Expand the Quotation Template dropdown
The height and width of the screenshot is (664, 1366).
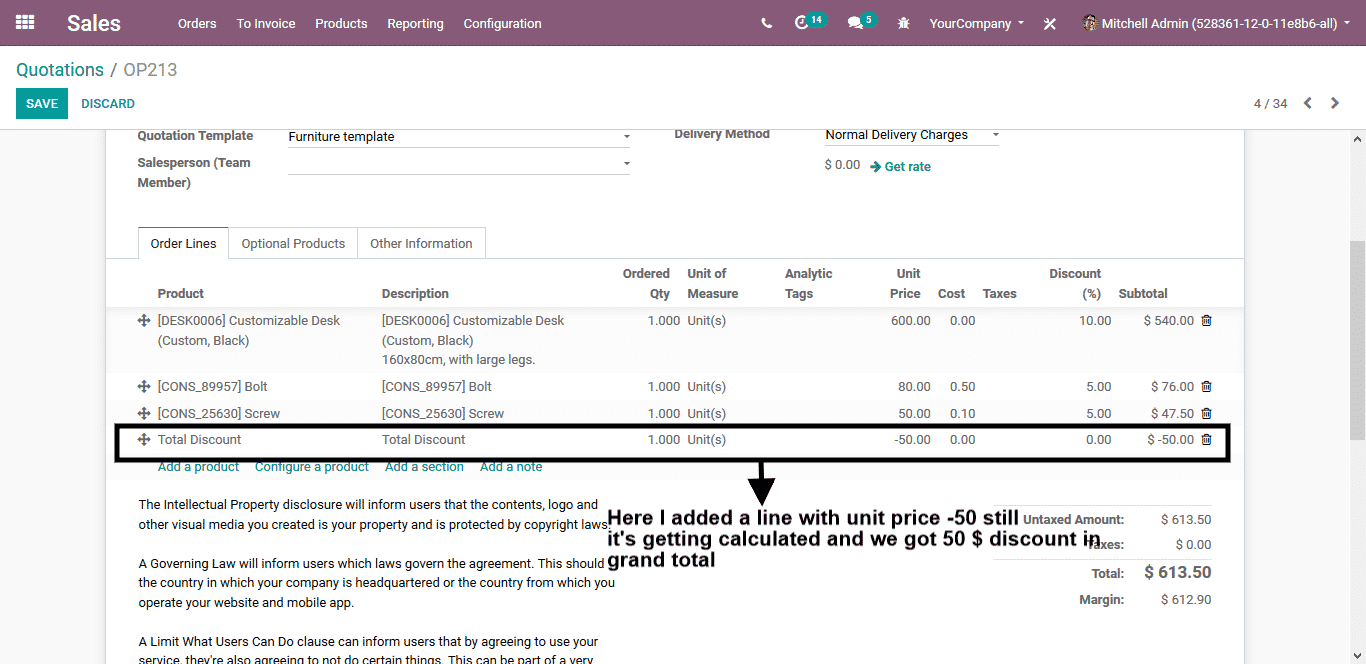click(x=626, y=137)
